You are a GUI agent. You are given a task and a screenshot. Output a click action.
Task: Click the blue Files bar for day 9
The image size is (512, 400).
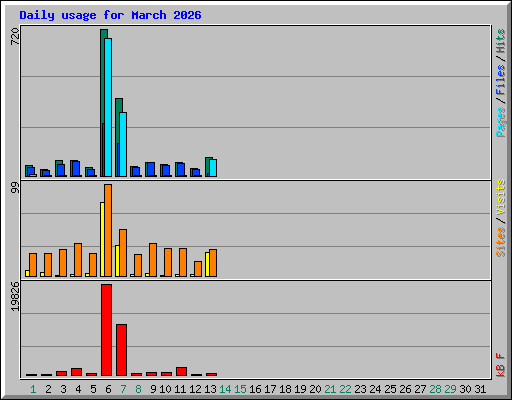coord(151,169)
